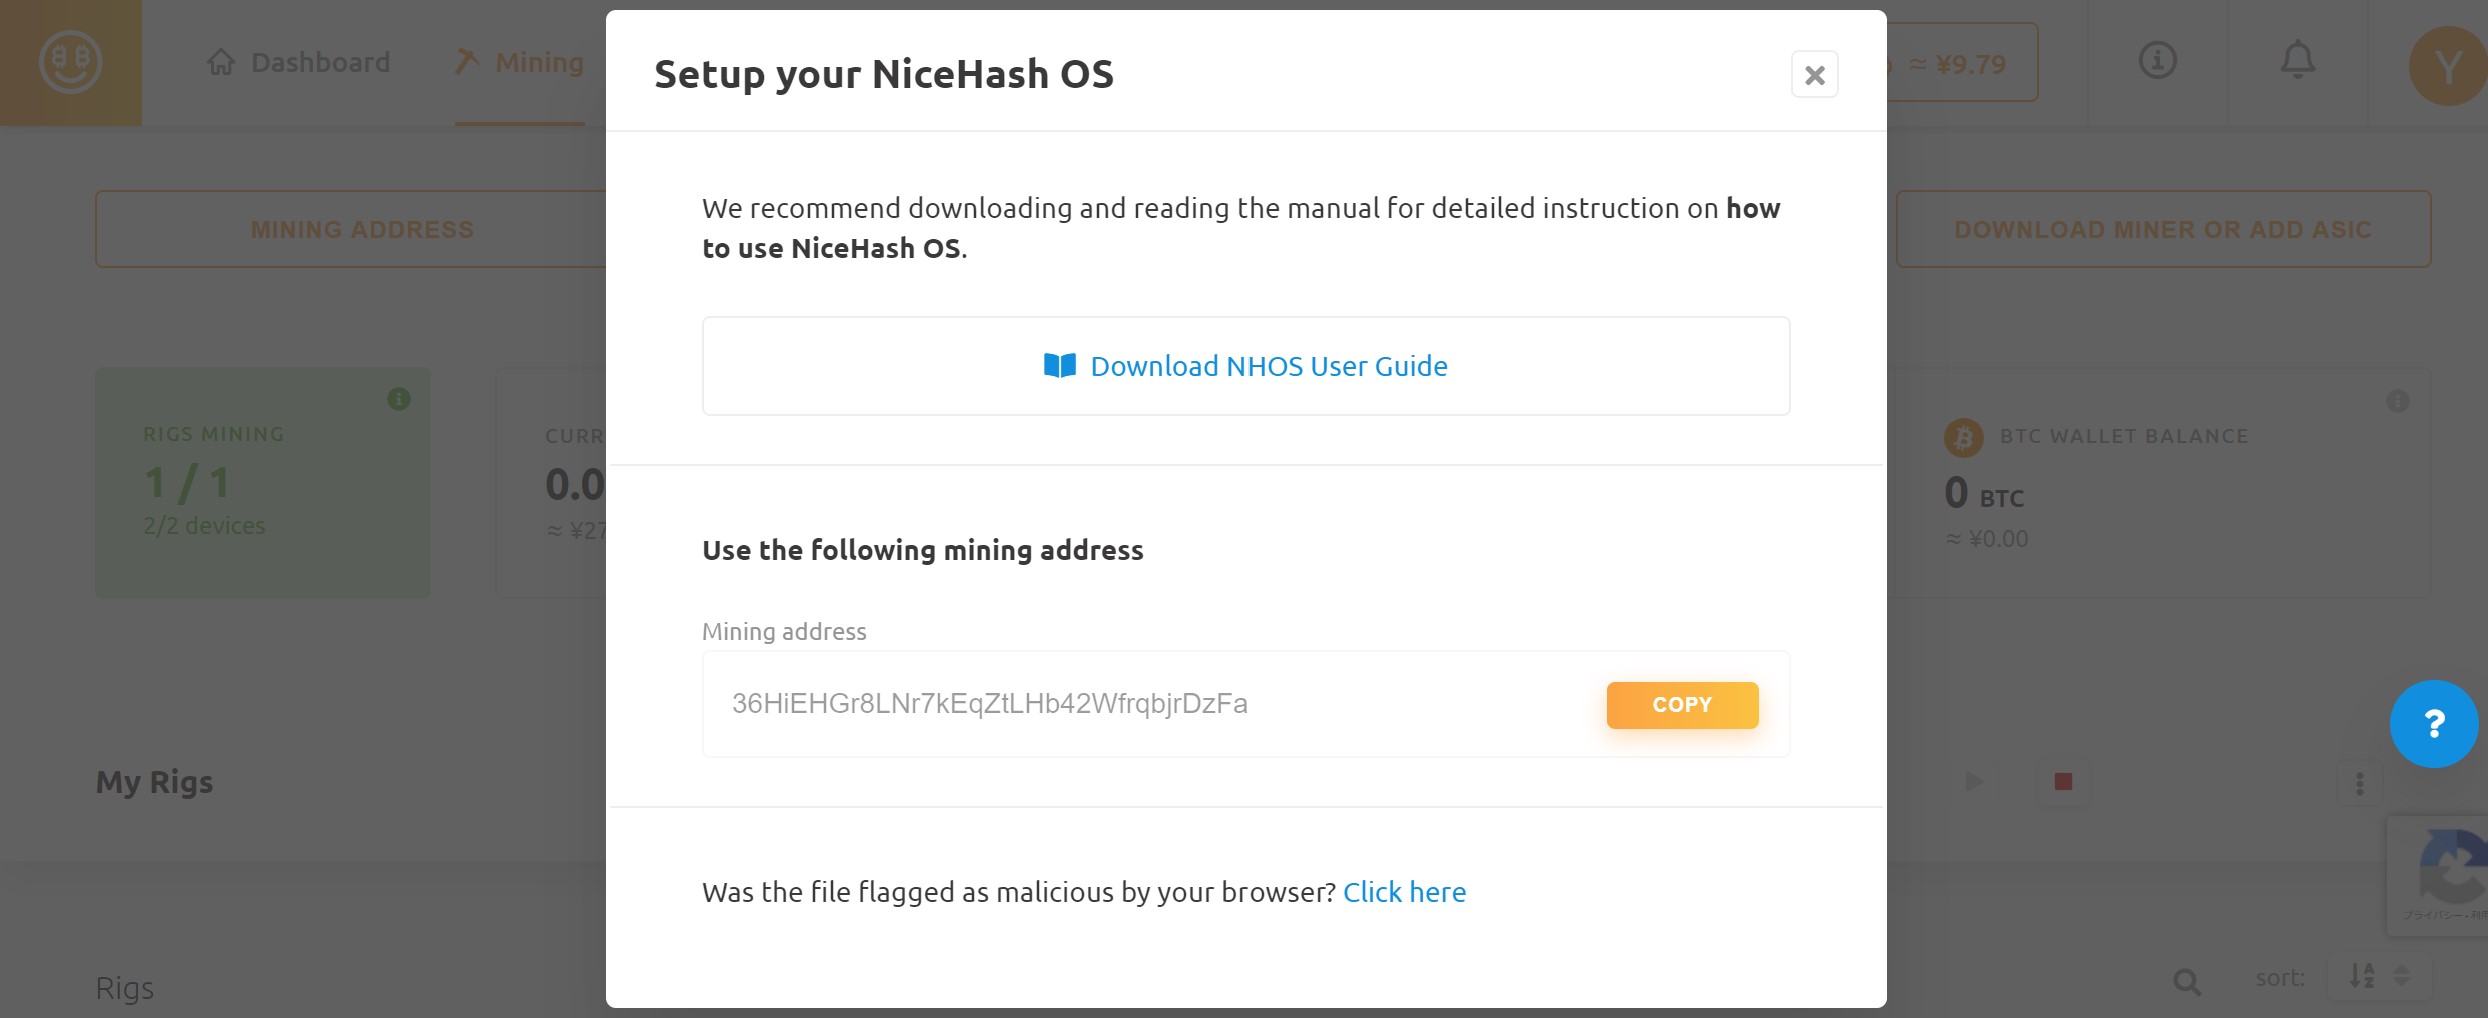This screenshot has height=1018, width=2488.
Task: Click the notification bell icon
Action: tap(2296, 60)
